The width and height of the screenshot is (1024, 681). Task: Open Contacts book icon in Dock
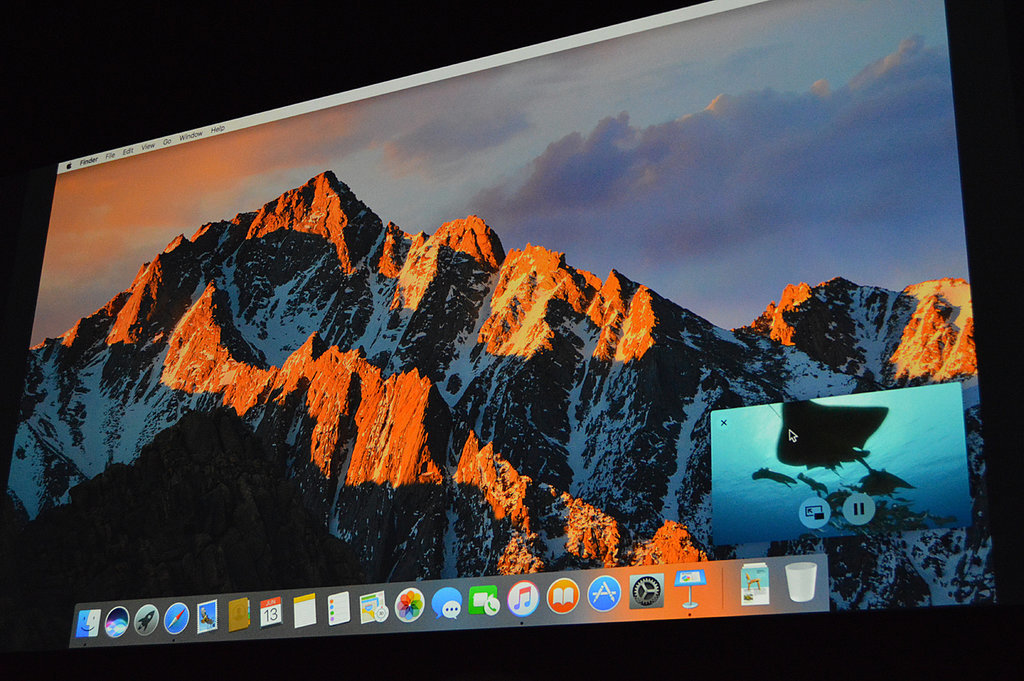tap(239, 614)
